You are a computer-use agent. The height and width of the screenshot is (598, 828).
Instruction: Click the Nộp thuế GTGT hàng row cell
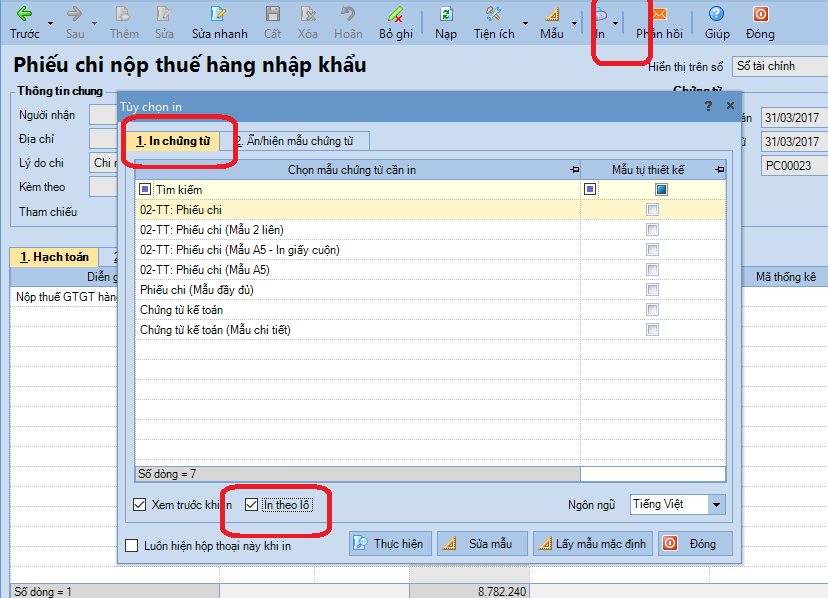64,297
